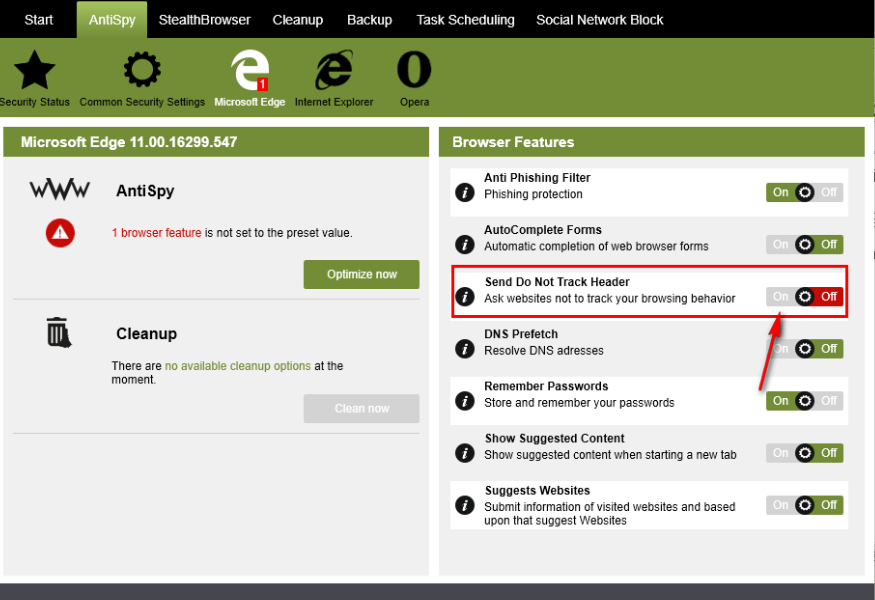Click 'Ask websites not to track' description
The image size is (875, 600).
click(x=609, y=299)
